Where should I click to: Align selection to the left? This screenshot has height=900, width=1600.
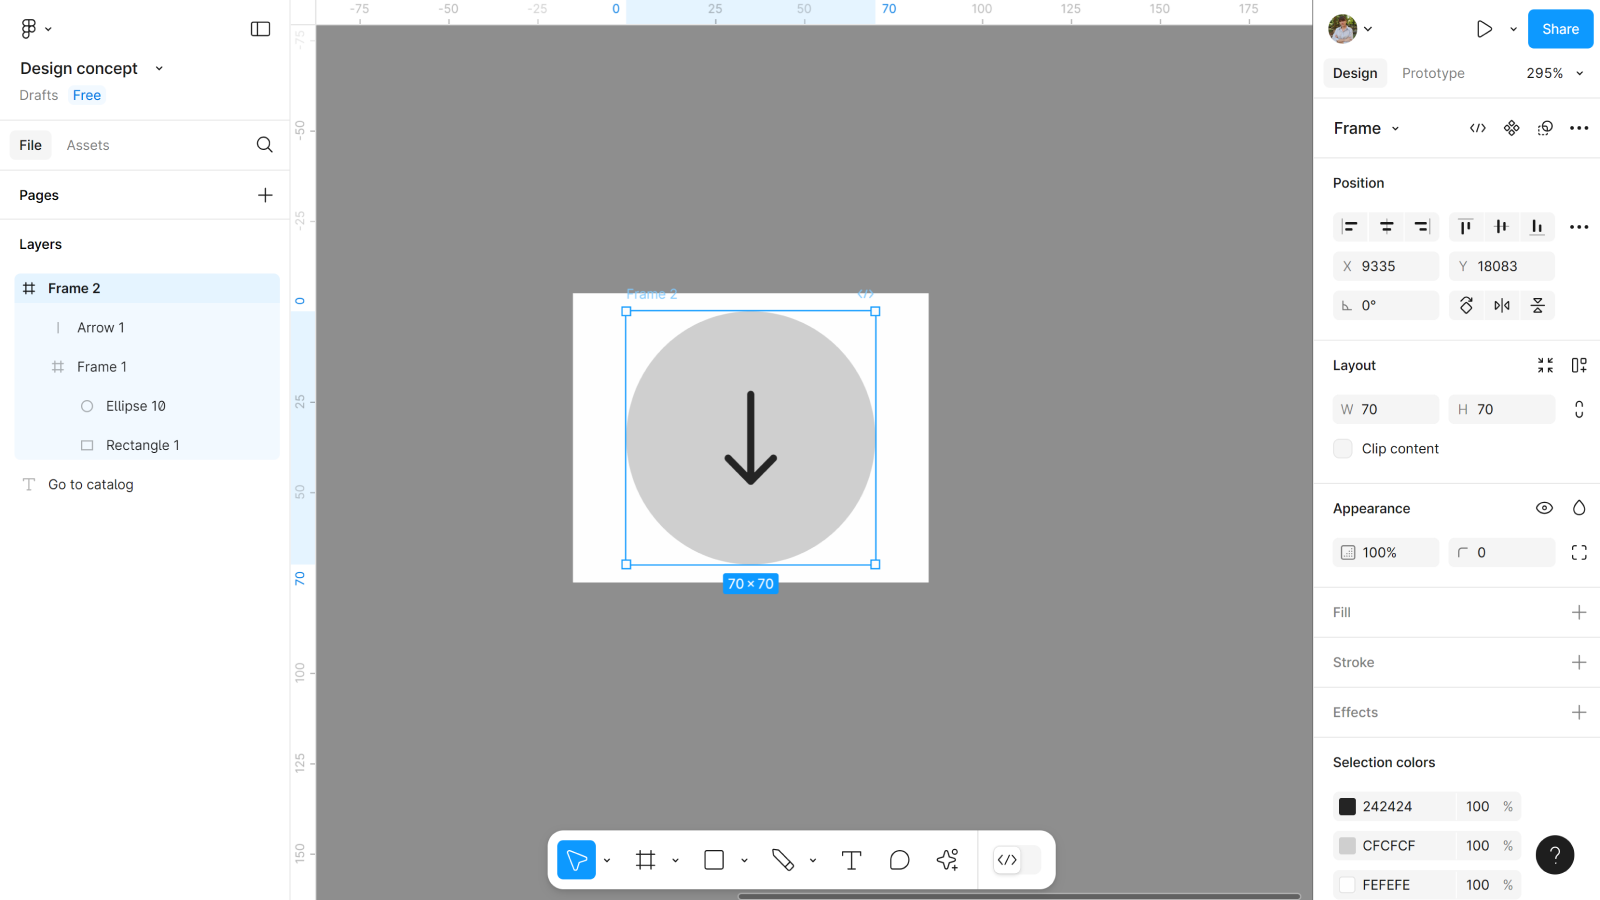pyautogui.click(x=1350, y=227)
